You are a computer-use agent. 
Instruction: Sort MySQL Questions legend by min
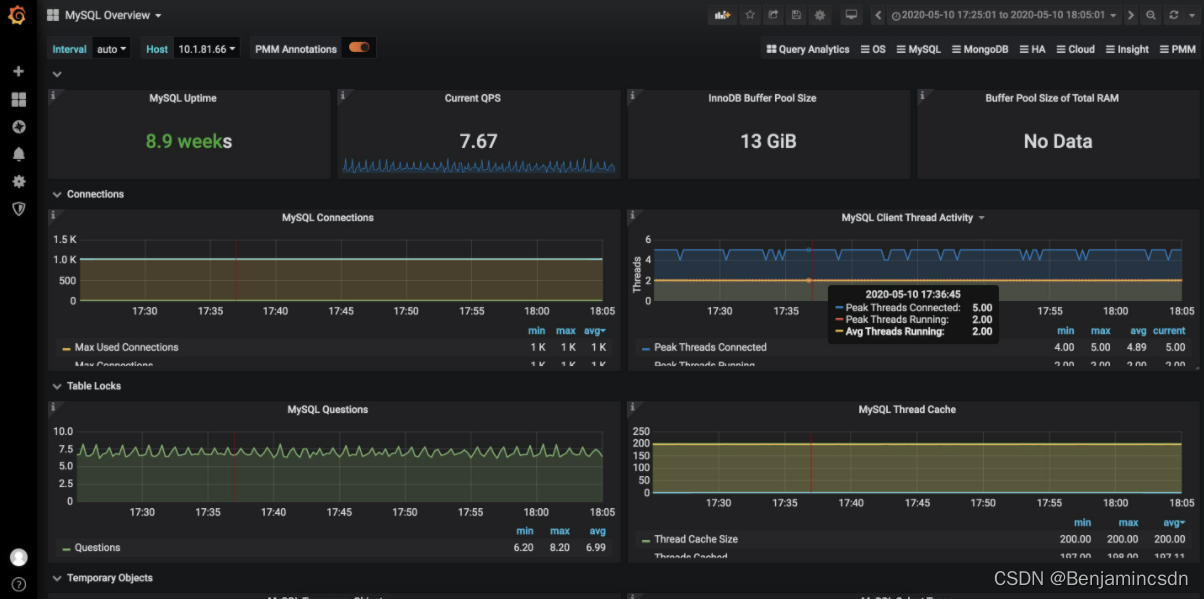(x=525, y=531)
